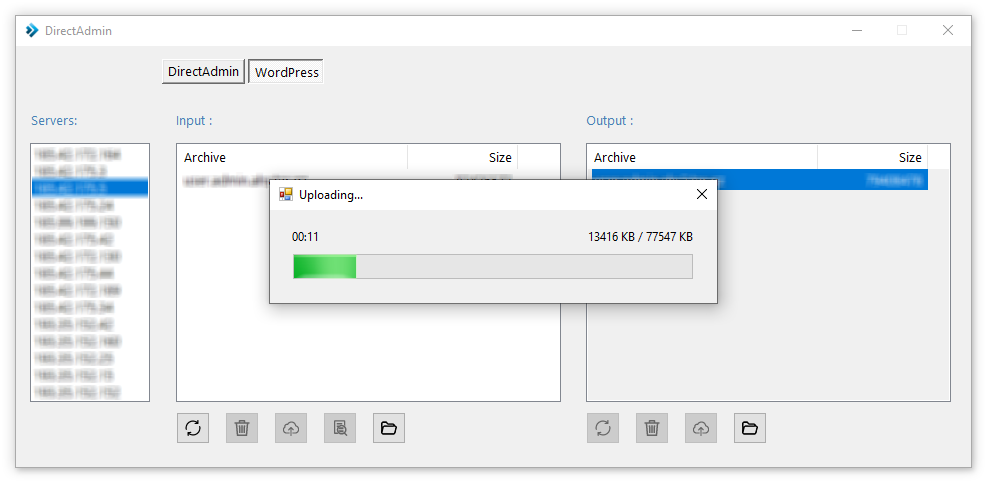Click the '13416 KB / 77547 KB' transfer text
The height and width of the screenshot is (483, 987).
coord(640,237)
